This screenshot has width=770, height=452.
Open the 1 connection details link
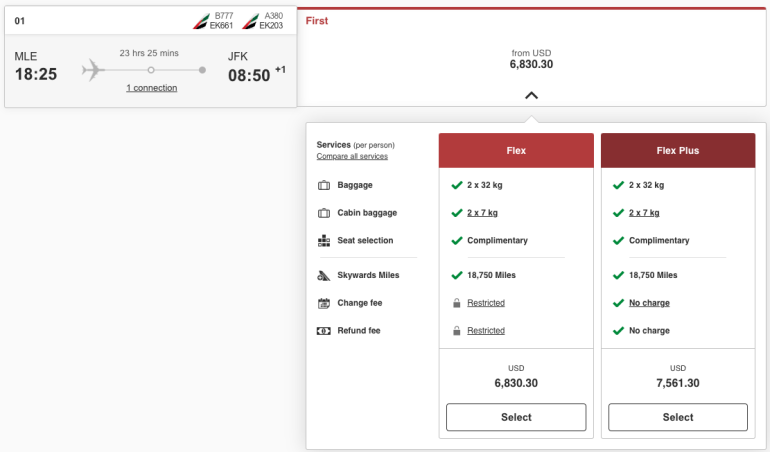click(151, 88)
